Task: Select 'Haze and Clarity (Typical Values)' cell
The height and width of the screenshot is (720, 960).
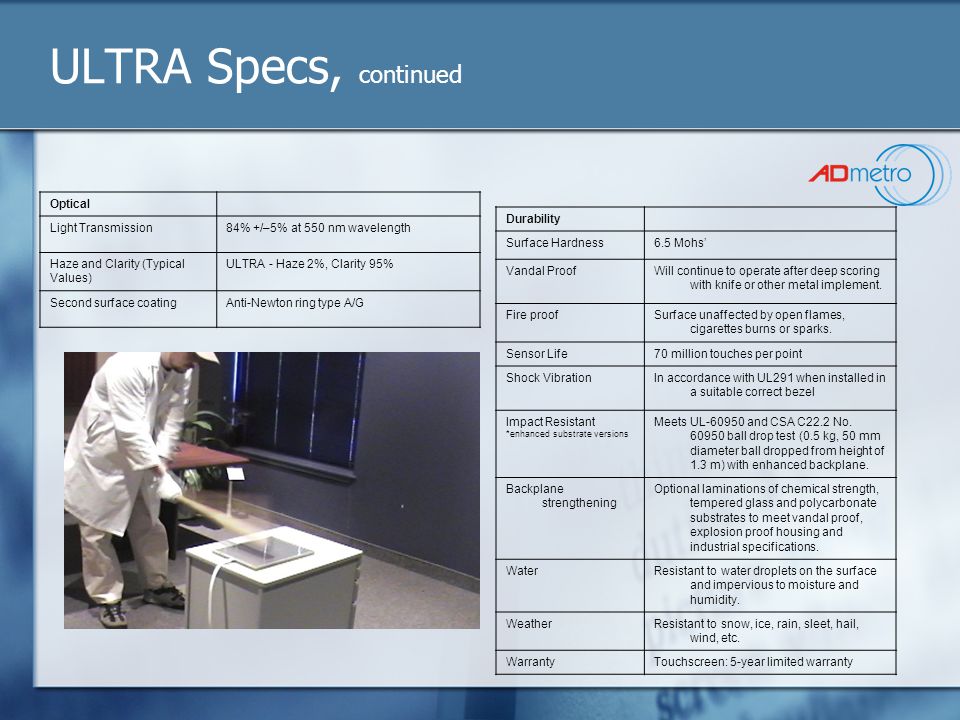Action: [128, 271]
